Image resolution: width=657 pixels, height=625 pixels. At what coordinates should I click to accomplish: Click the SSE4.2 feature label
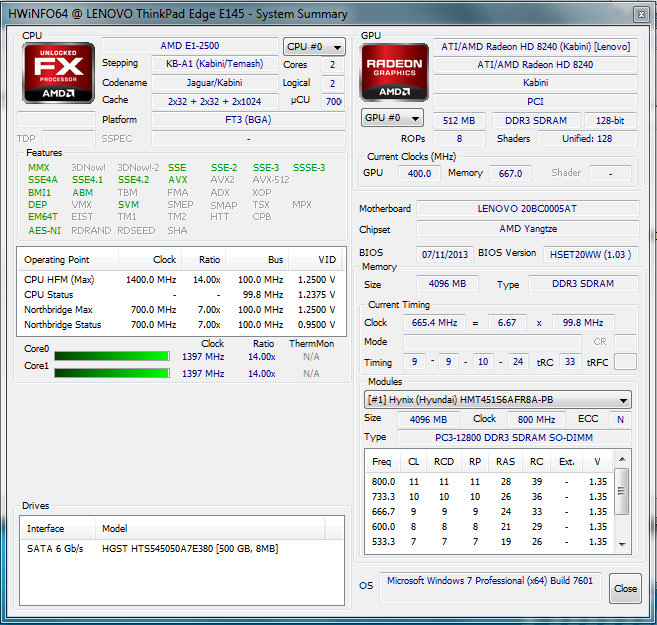point(133,180)
